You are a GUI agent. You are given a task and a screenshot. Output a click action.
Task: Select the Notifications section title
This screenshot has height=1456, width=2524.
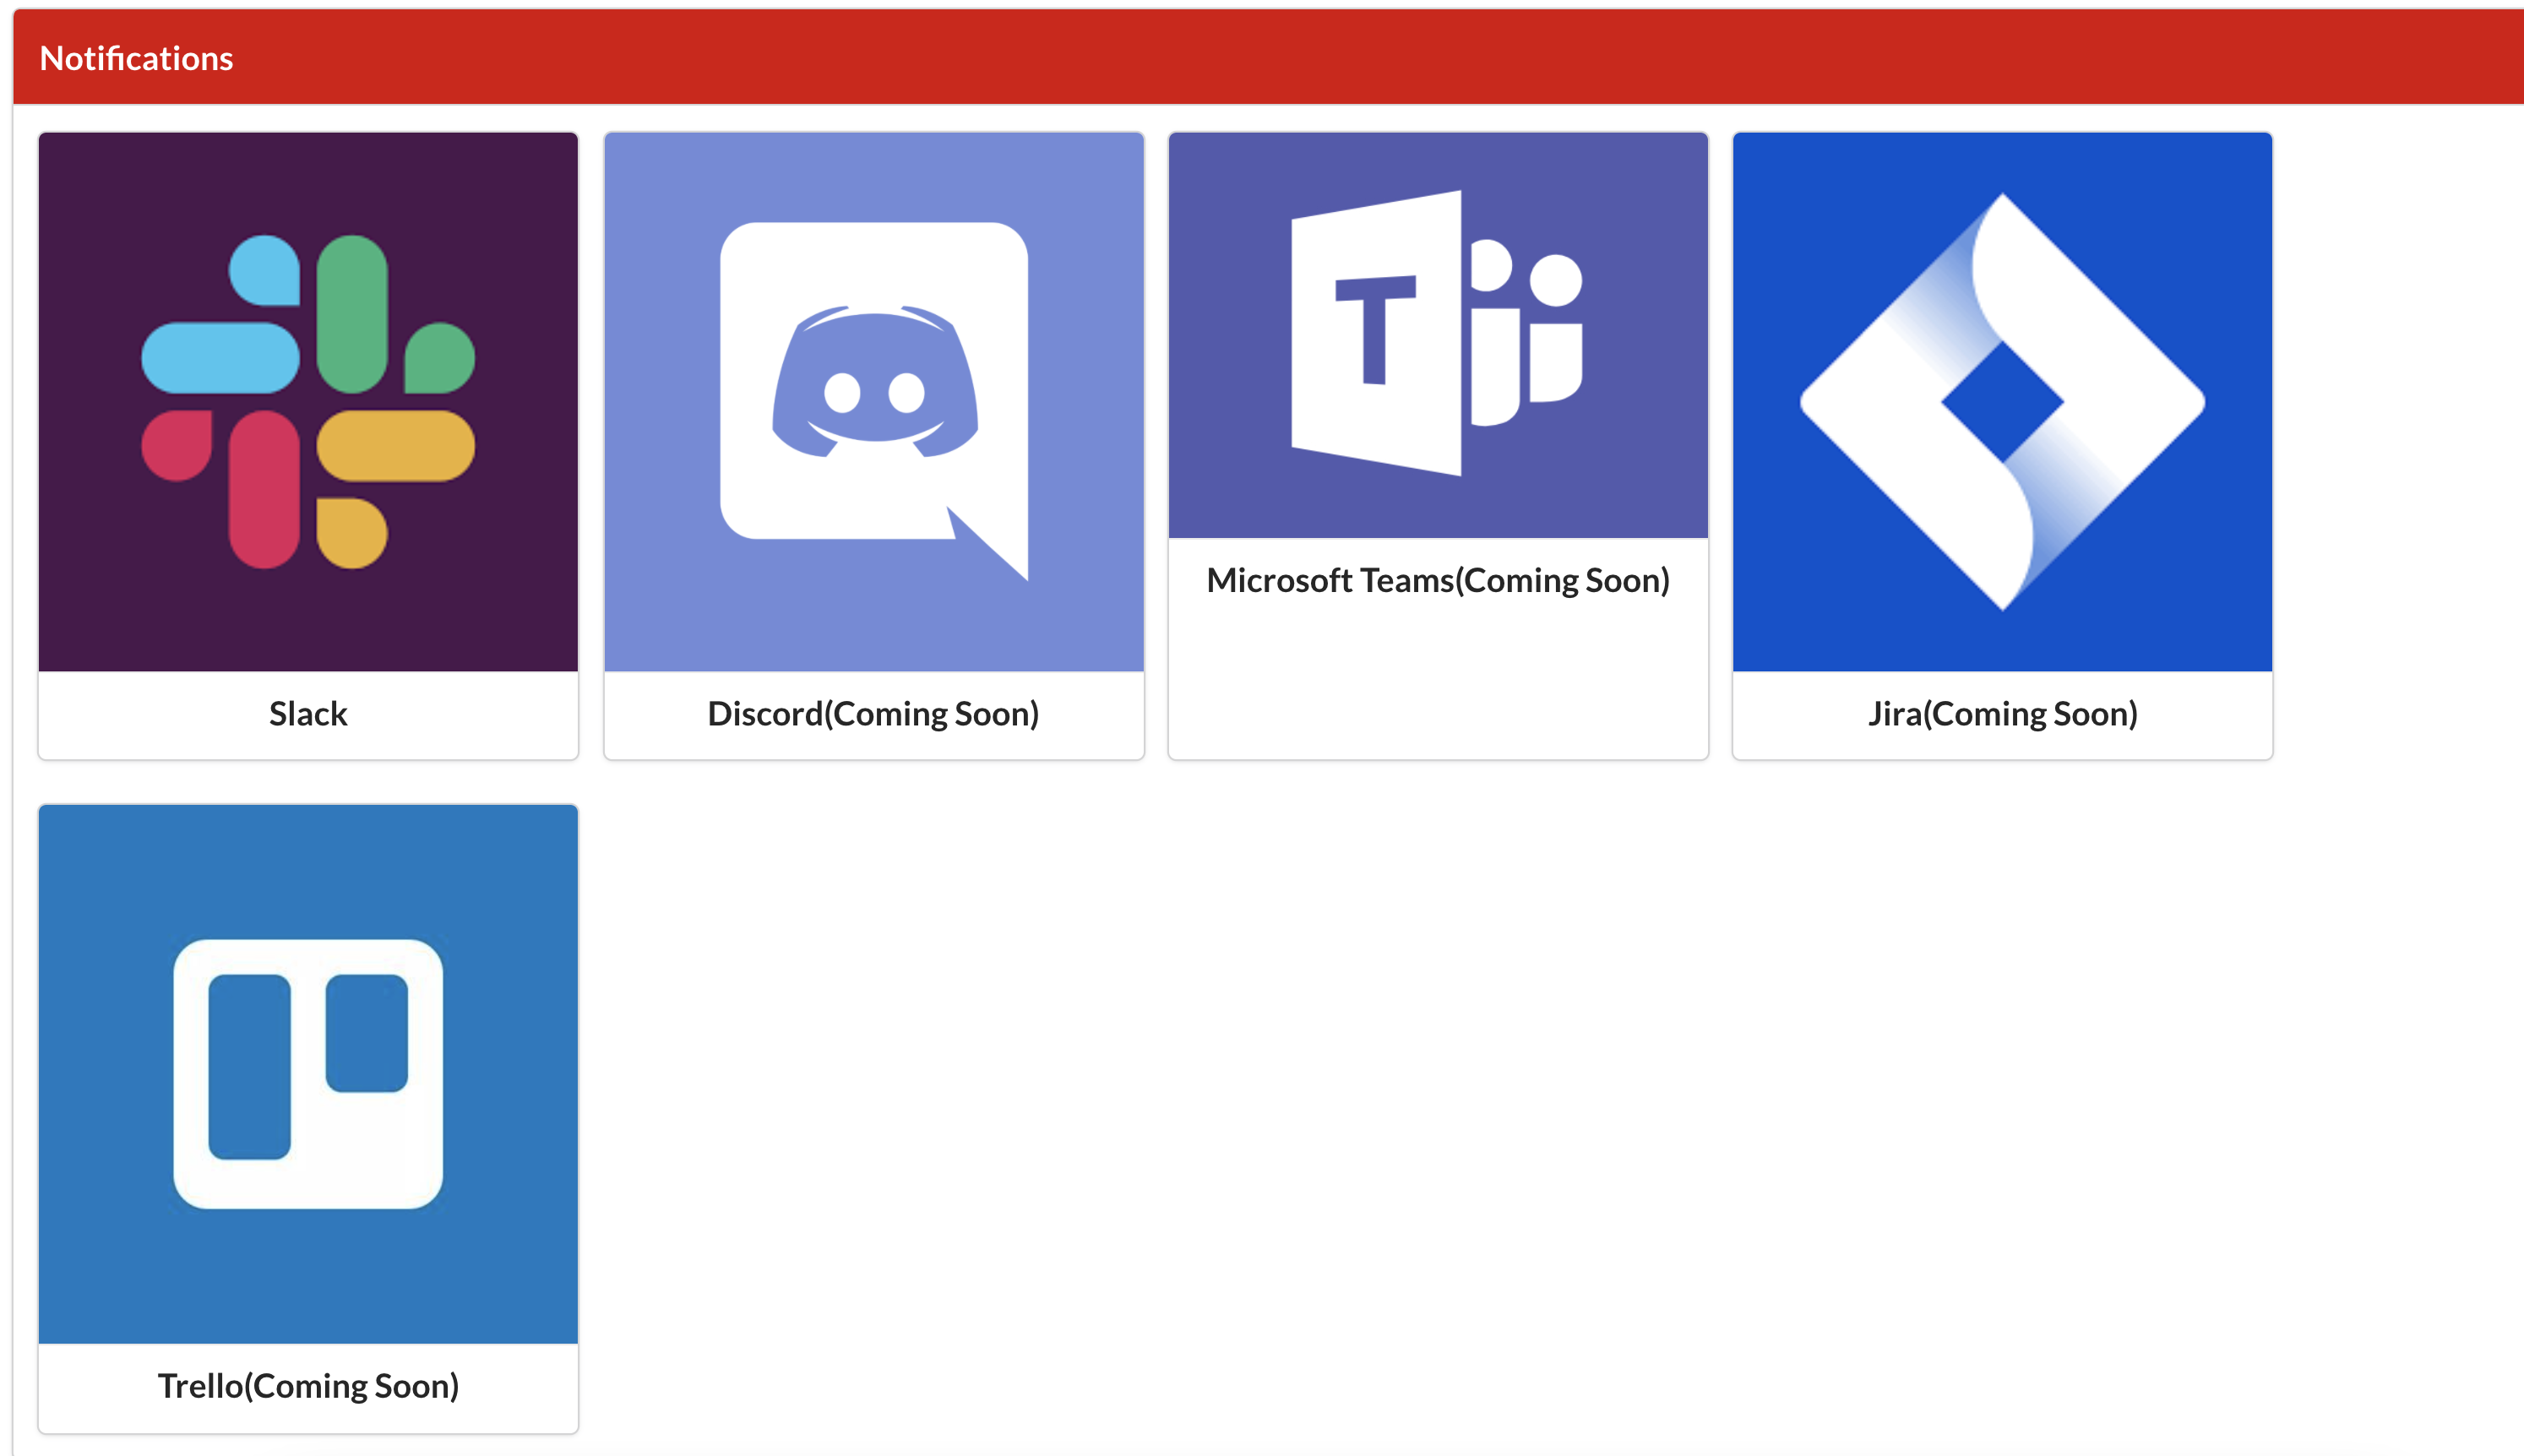137,58
